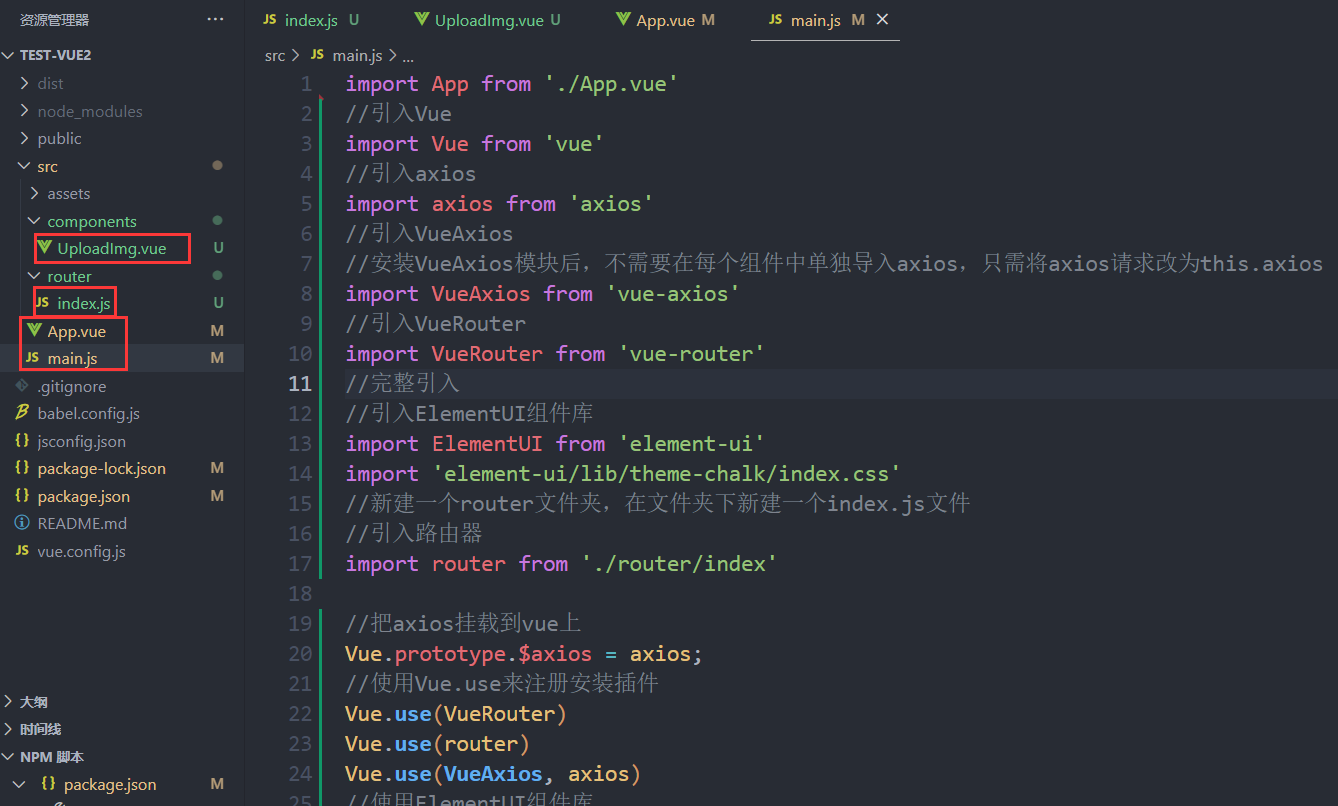This screenshot has width=1338, height=806.
Task: Click the Babel icon for babel.config.js
Action: [x=22, y=413]
